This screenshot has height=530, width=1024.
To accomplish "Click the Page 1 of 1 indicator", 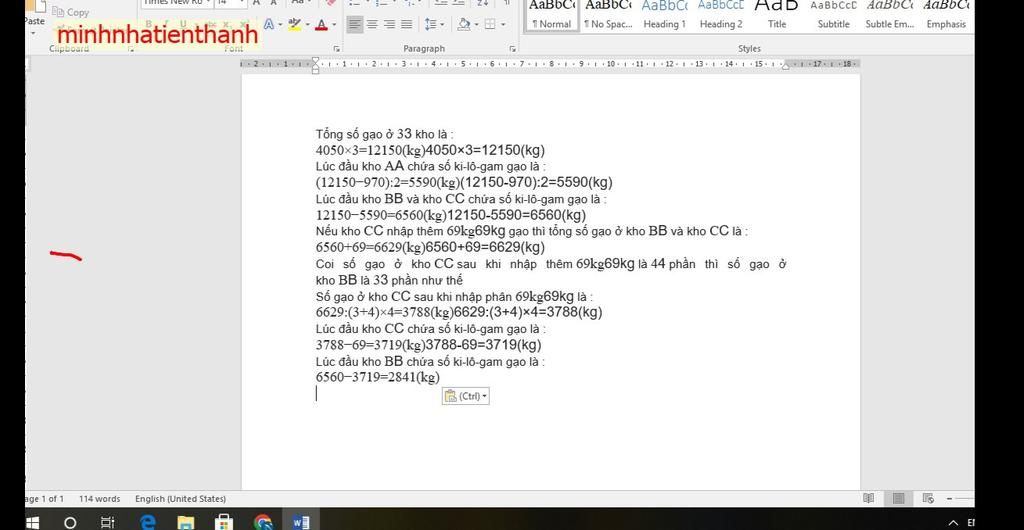I will point(44,499).
